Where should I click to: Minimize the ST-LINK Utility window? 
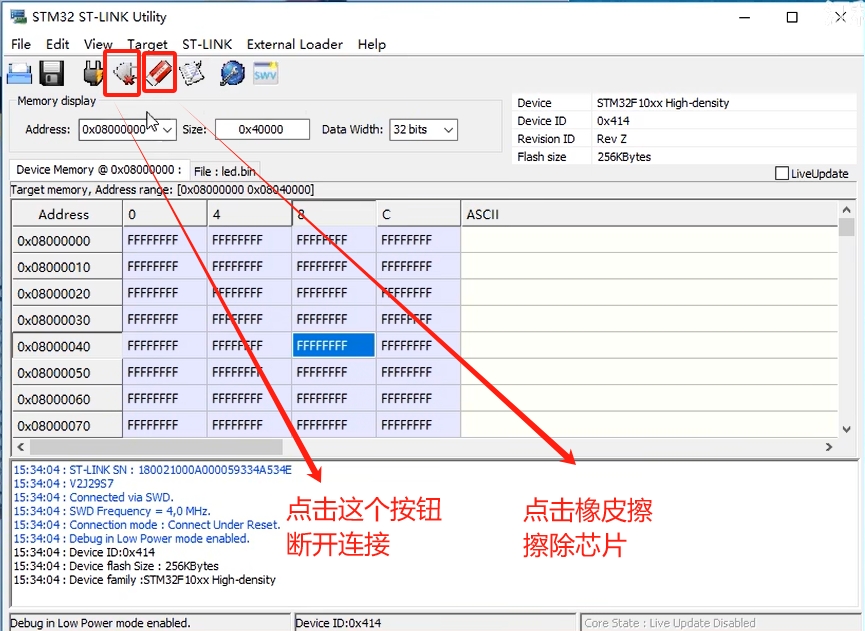point(745,17)
